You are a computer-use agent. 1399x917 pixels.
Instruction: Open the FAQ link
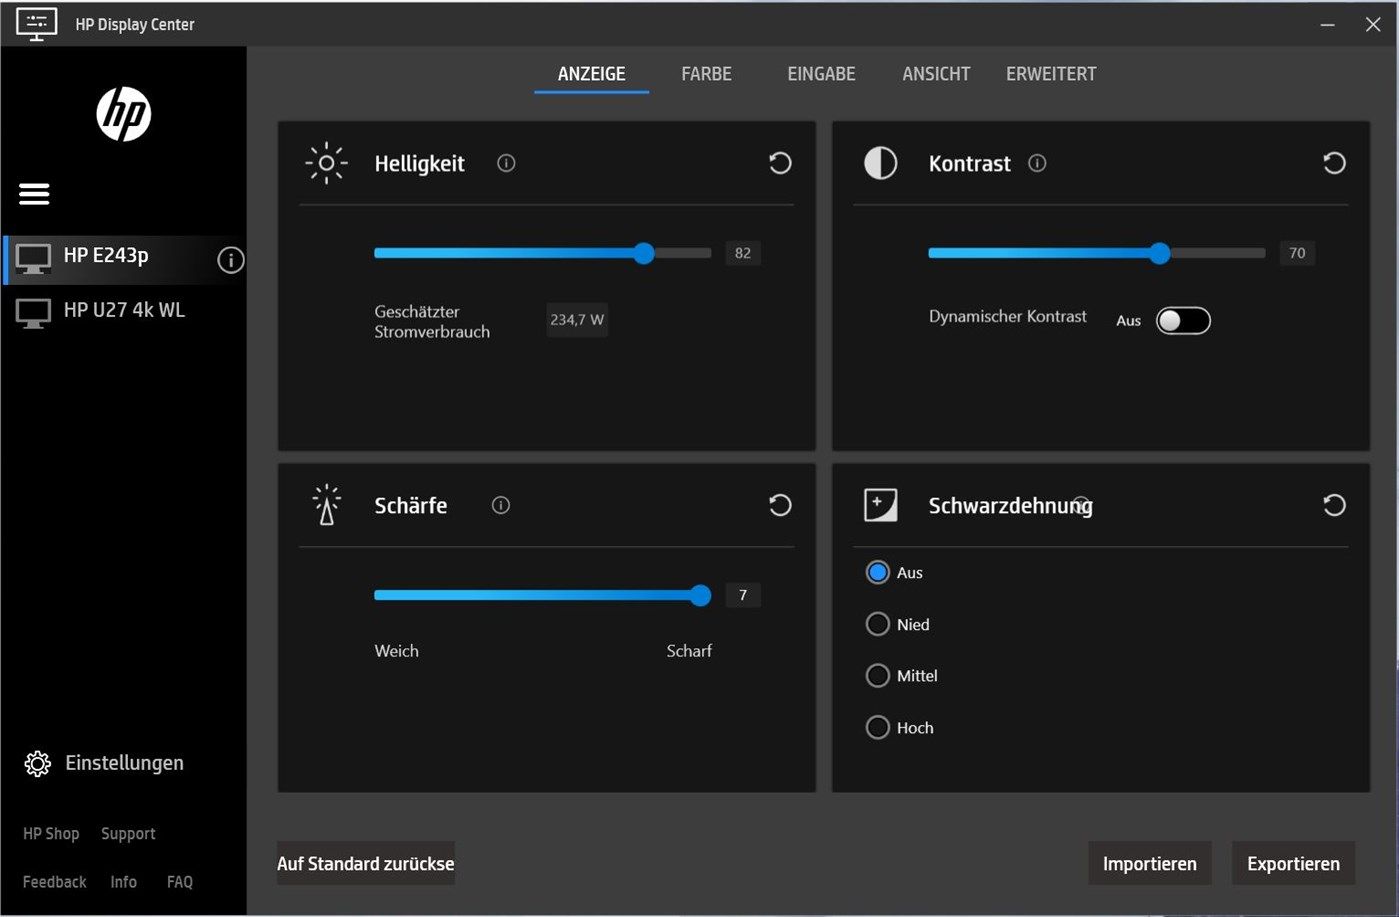180,881
